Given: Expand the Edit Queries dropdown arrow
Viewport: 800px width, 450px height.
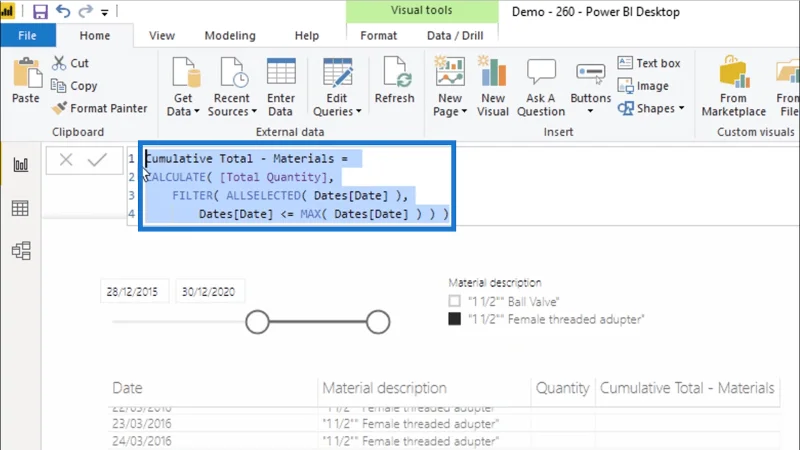Looking at the screenshot, I should coord(359,111).
